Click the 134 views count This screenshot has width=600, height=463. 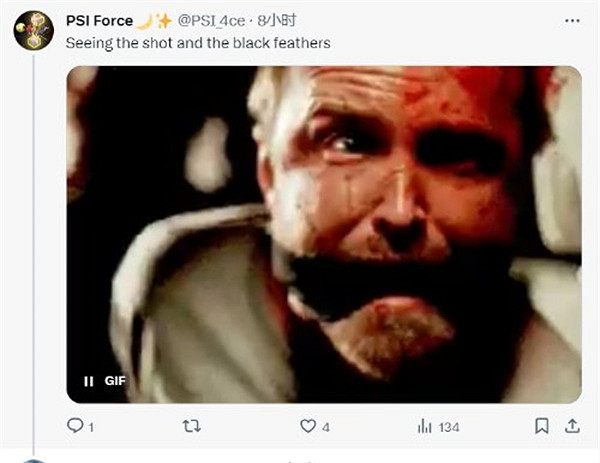point(448,427)
